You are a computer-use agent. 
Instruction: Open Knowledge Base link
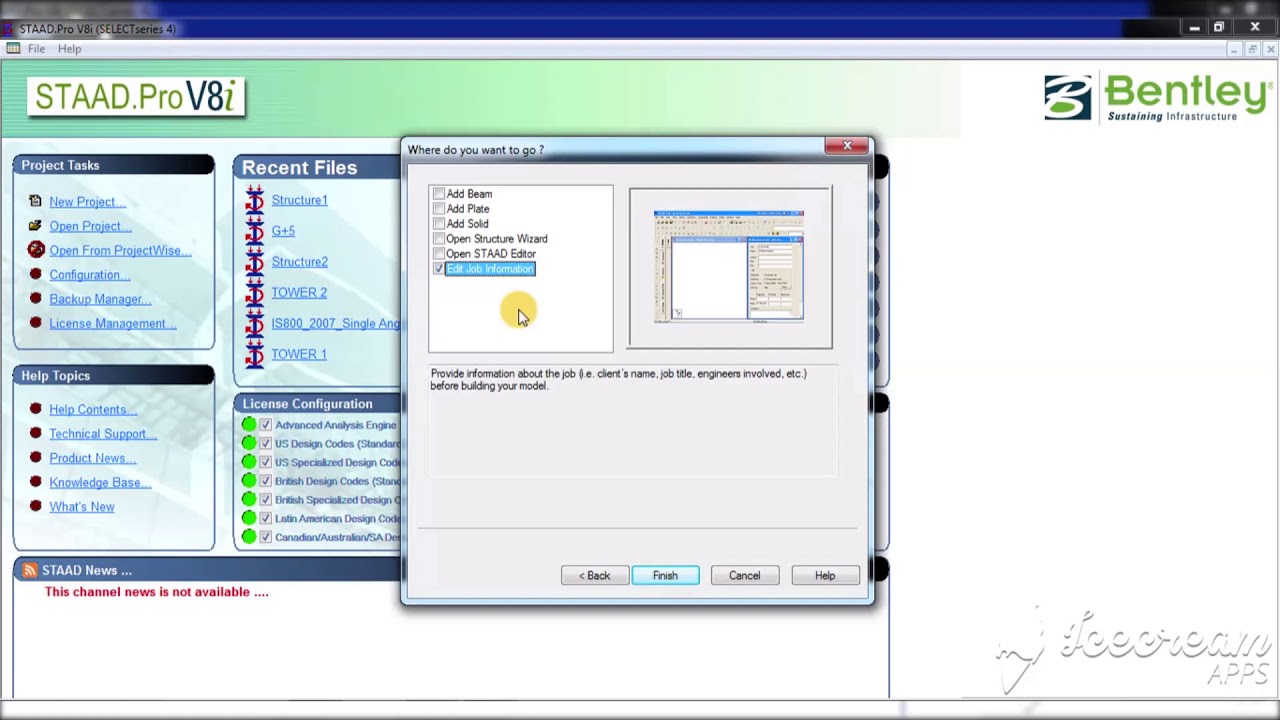point(100,483)
